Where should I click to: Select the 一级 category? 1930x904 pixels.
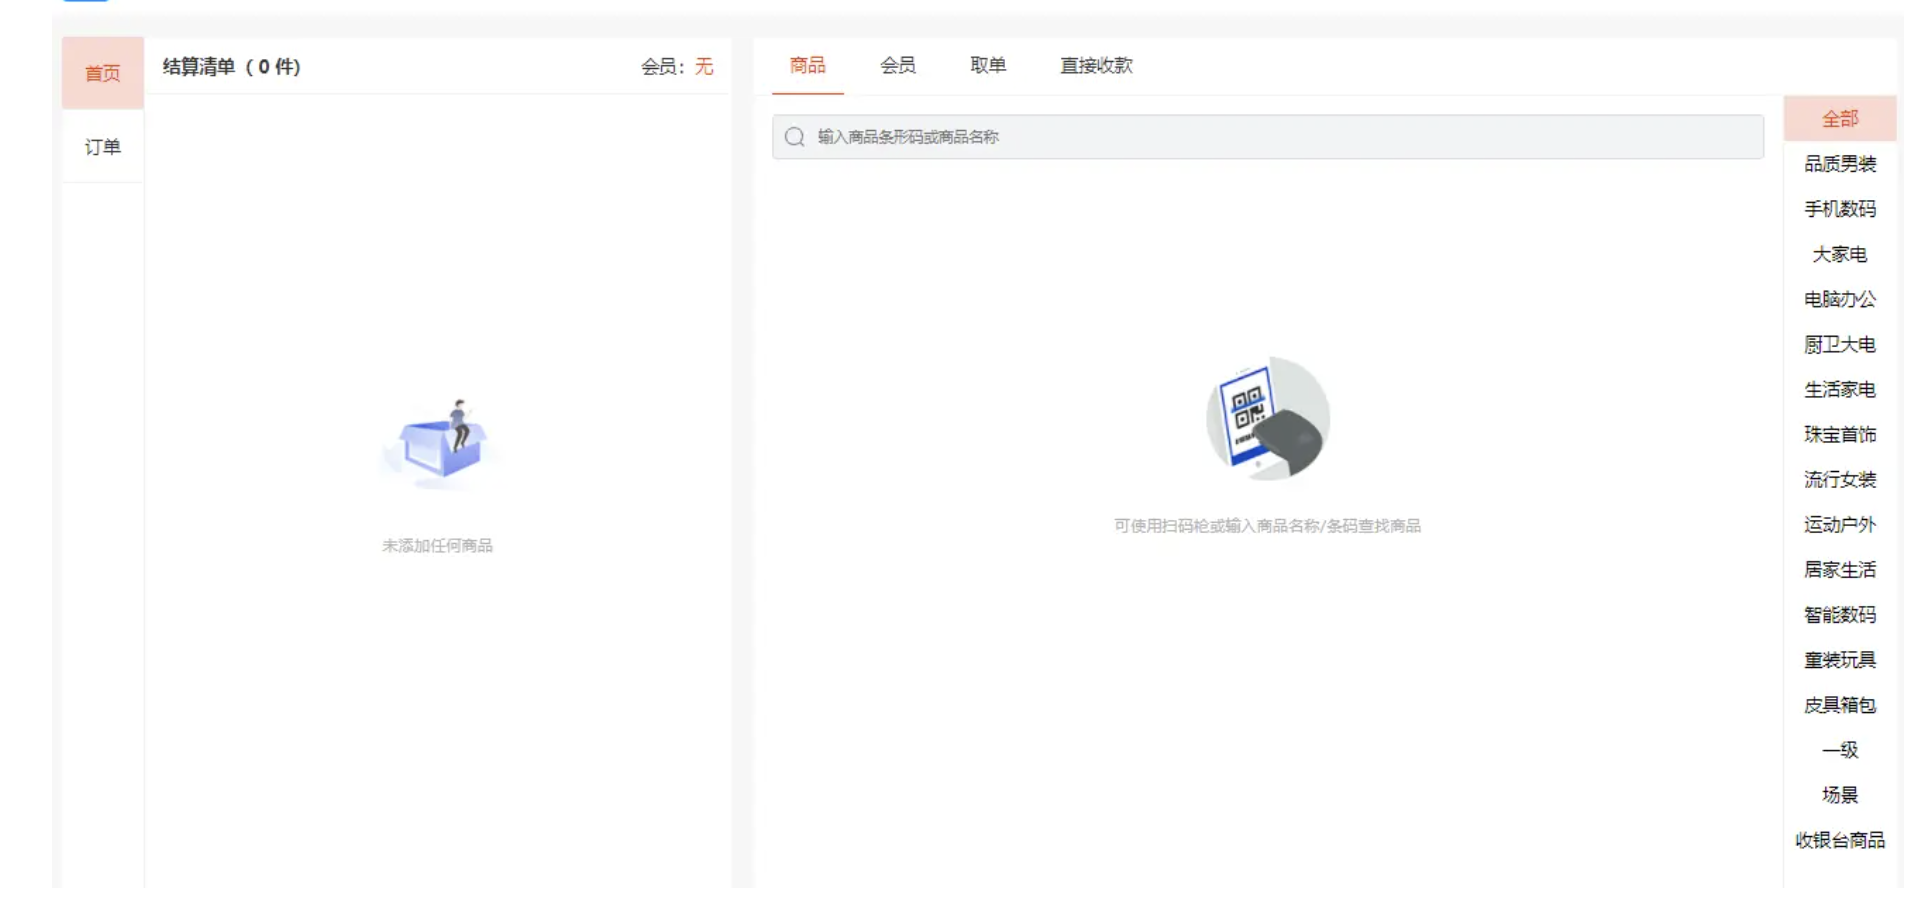pos(1840,750)
